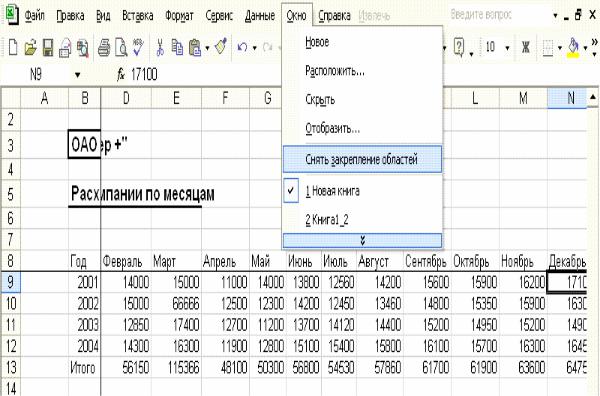Image resolution: width=600 pixels, height=396 pixels.
Task: Click the cell with value 66666
Action: (x=176, y=303)
